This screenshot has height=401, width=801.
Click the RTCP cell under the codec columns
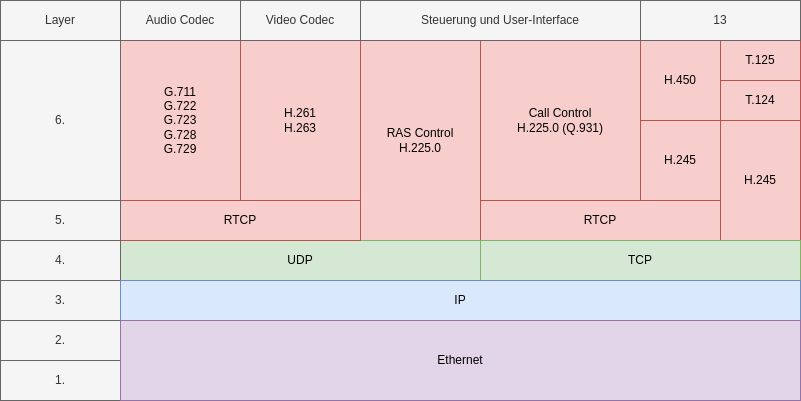(x=240, y=220)
